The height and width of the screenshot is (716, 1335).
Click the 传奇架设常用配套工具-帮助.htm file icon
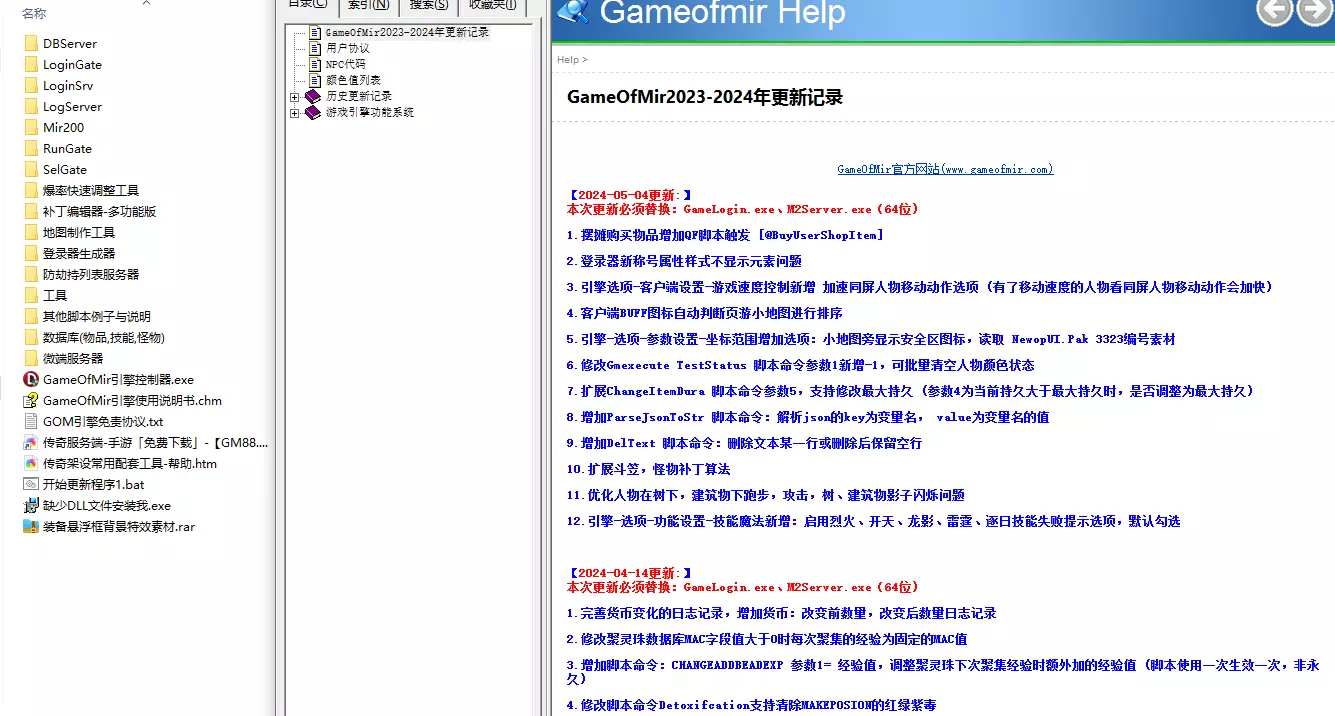point(30,464)
